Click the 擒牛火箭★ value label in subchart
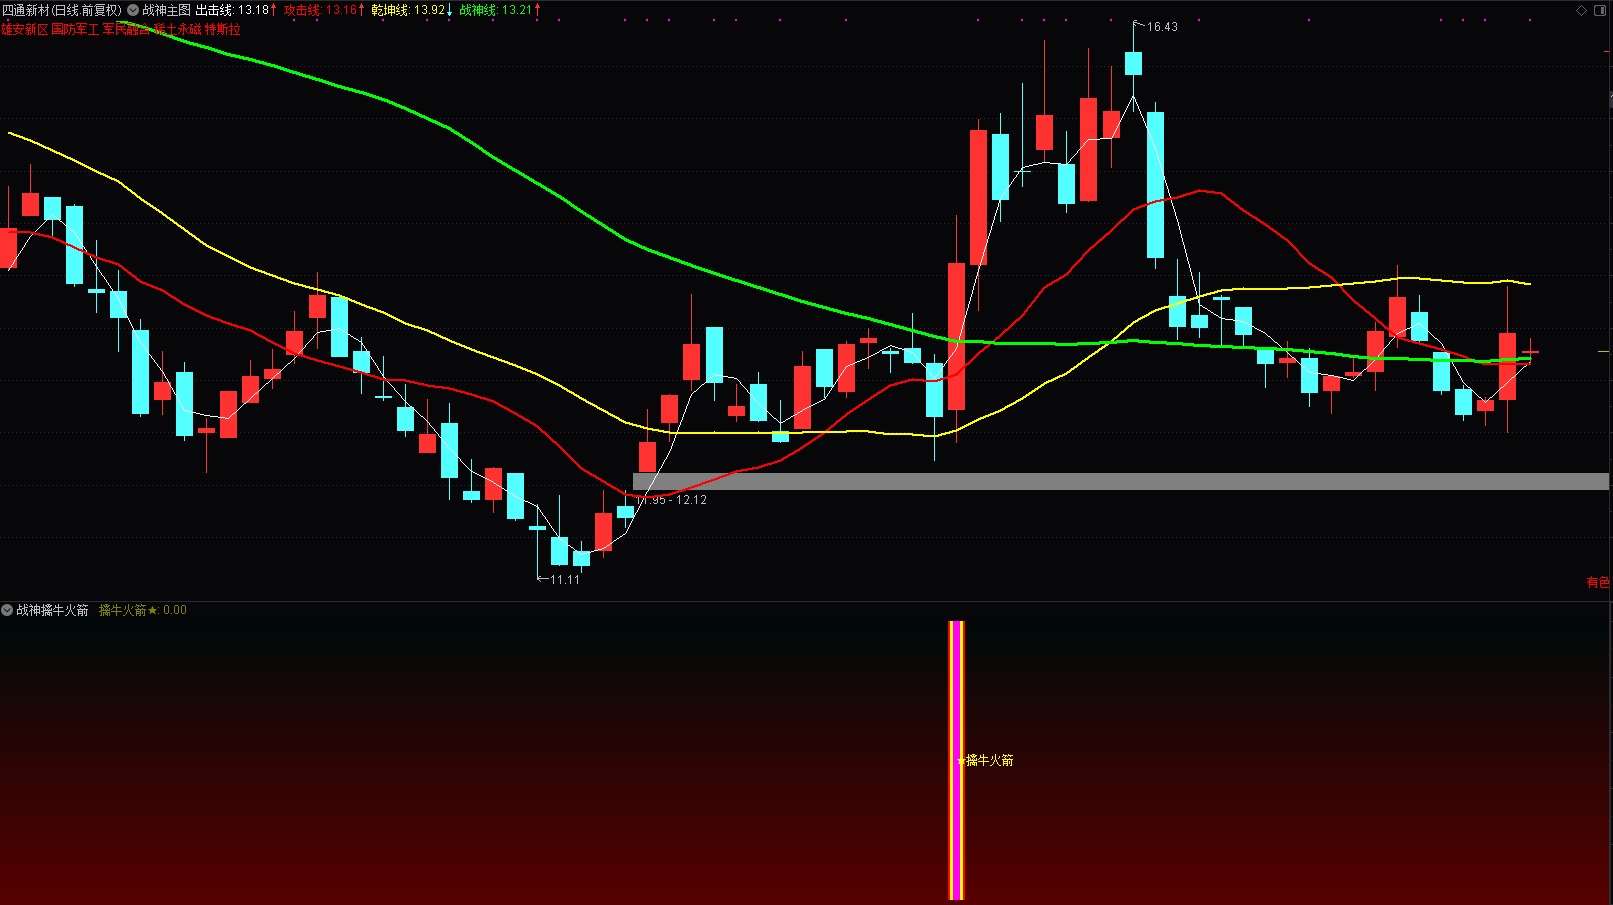 pos(142,610)
